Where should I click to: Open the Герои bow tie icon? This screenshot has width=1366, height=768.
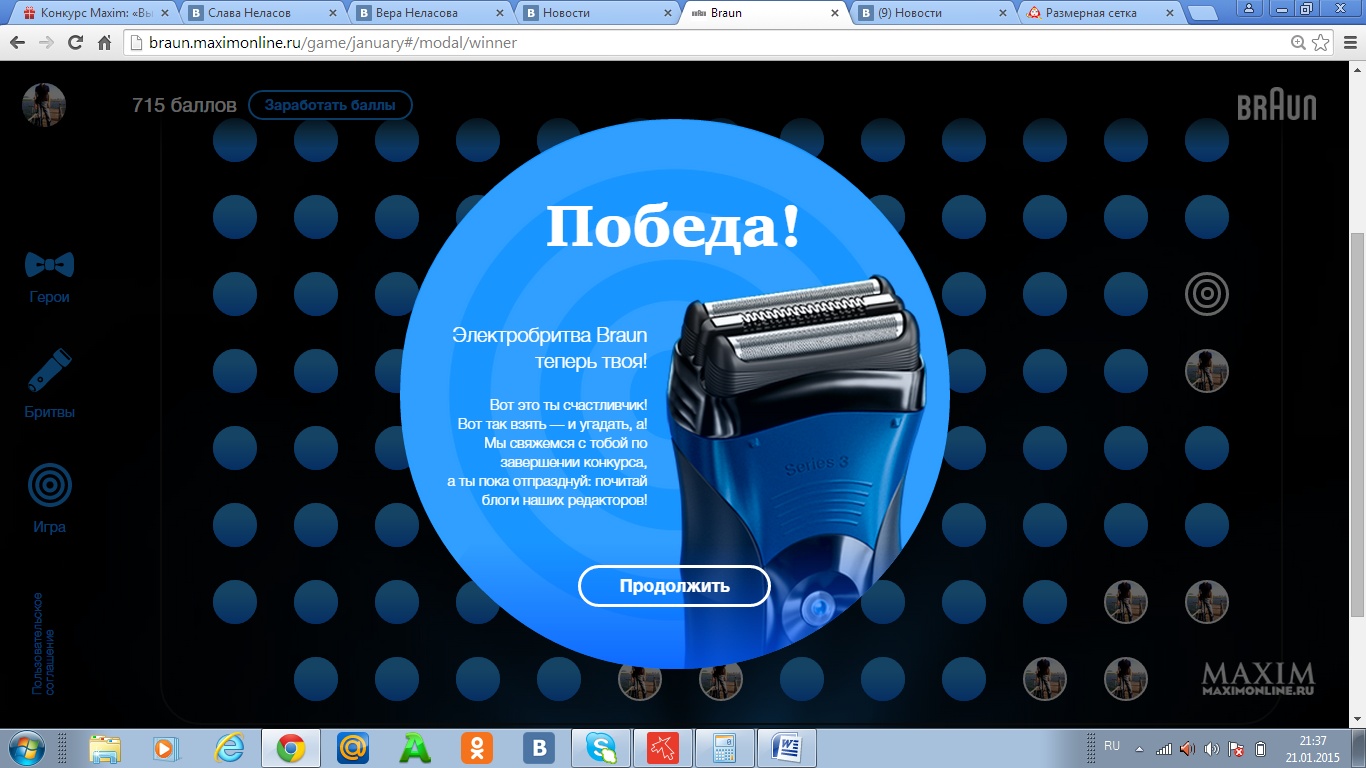click(49, 265)
